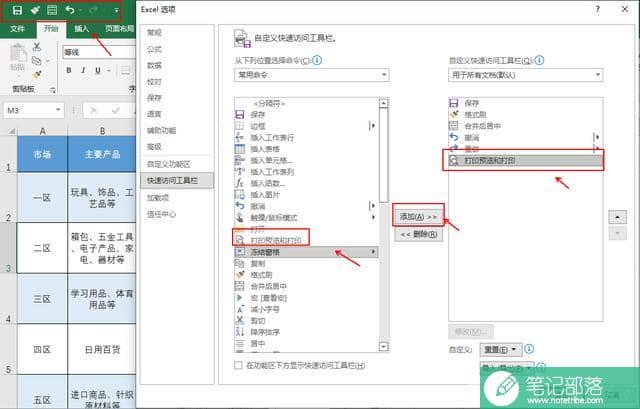Select 冻结窗格 in the command list
640x409 pixels.
[x=306, y=252]
